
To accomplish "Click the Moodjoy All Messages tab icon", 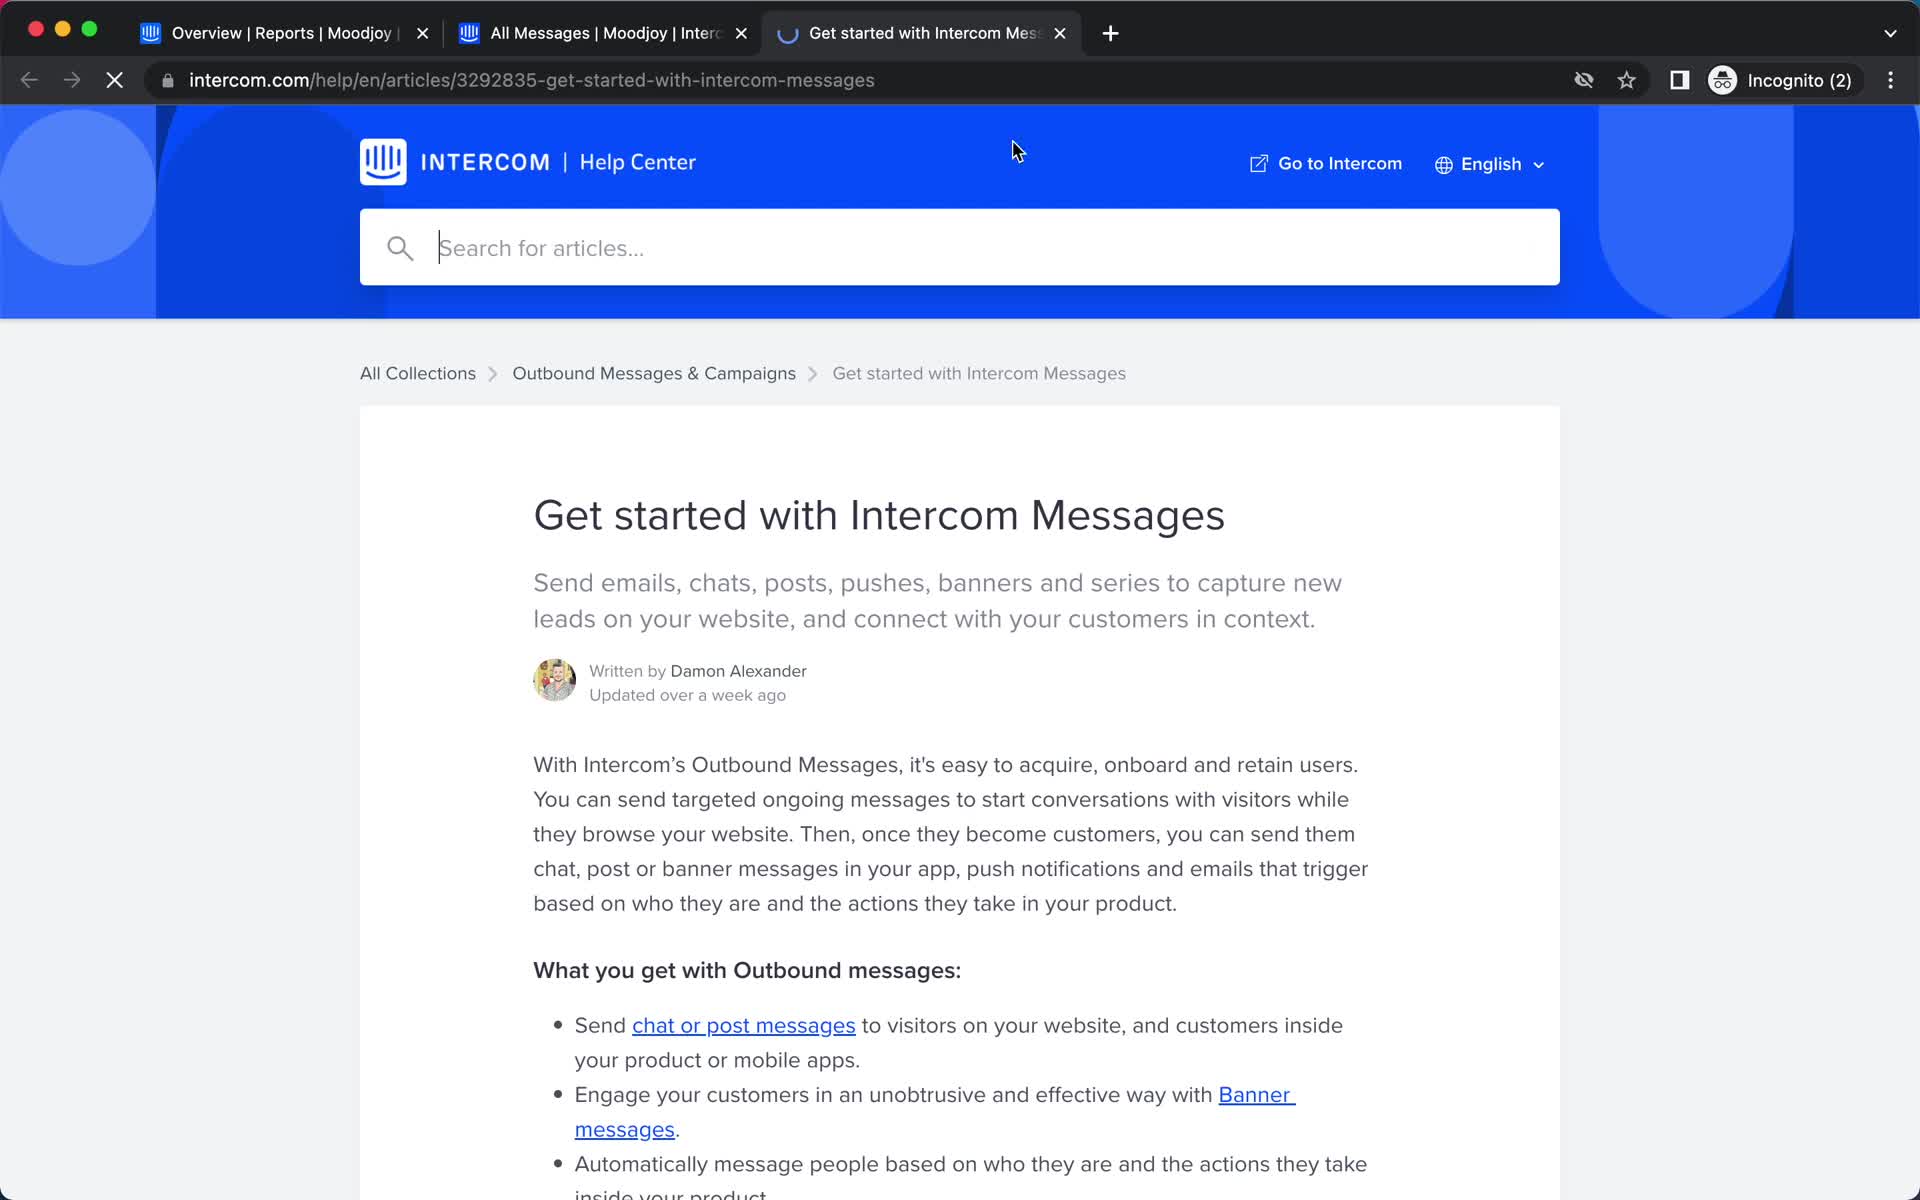I will tap(471, 33).
